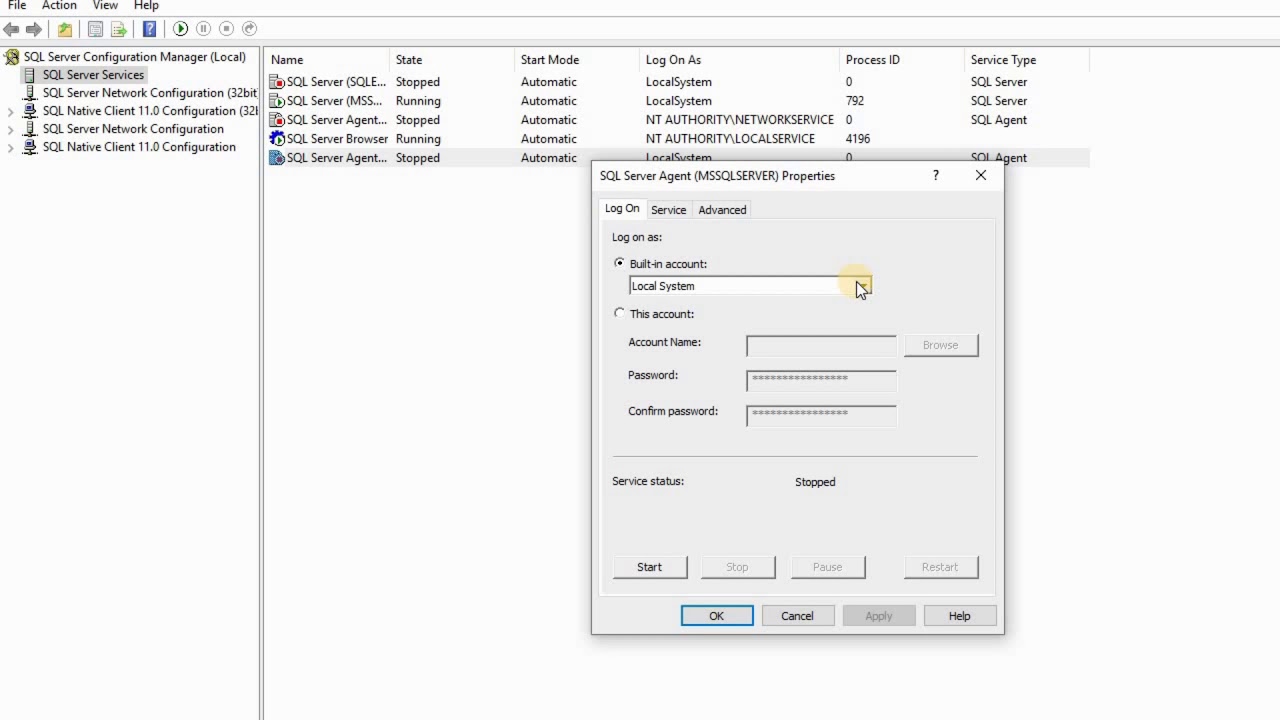Click OK to confirm properties
The height and width of the screenshot is (720, 1280).
(717, 616)
